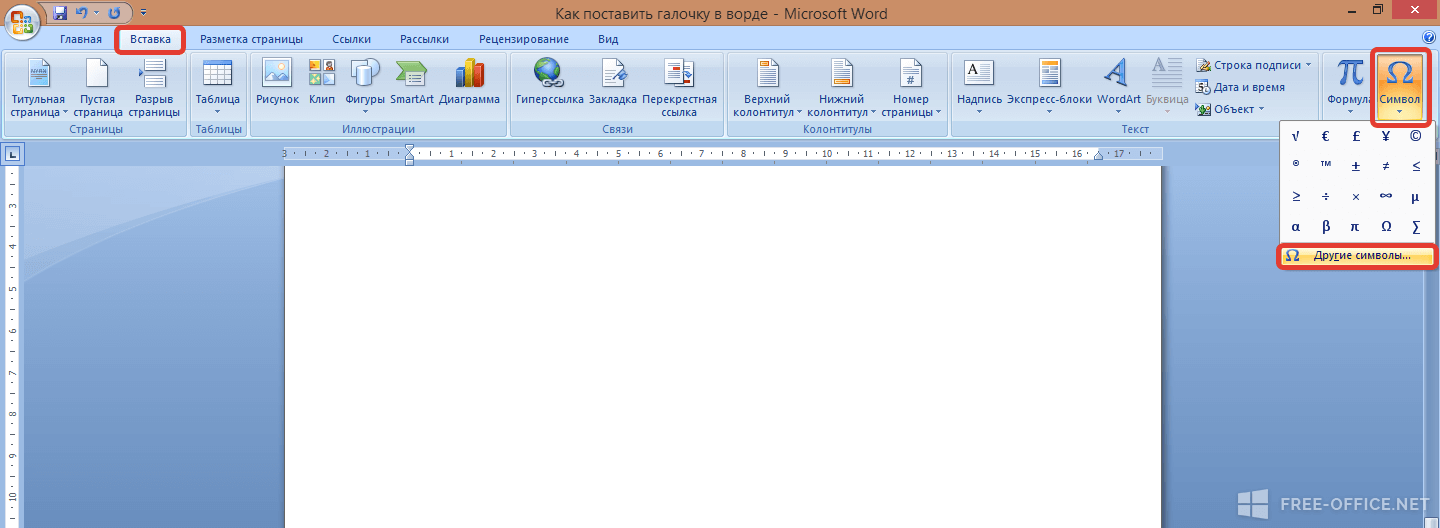
Task: Insert the division ÷ symbol
Action: click(x=1326, y=197)
